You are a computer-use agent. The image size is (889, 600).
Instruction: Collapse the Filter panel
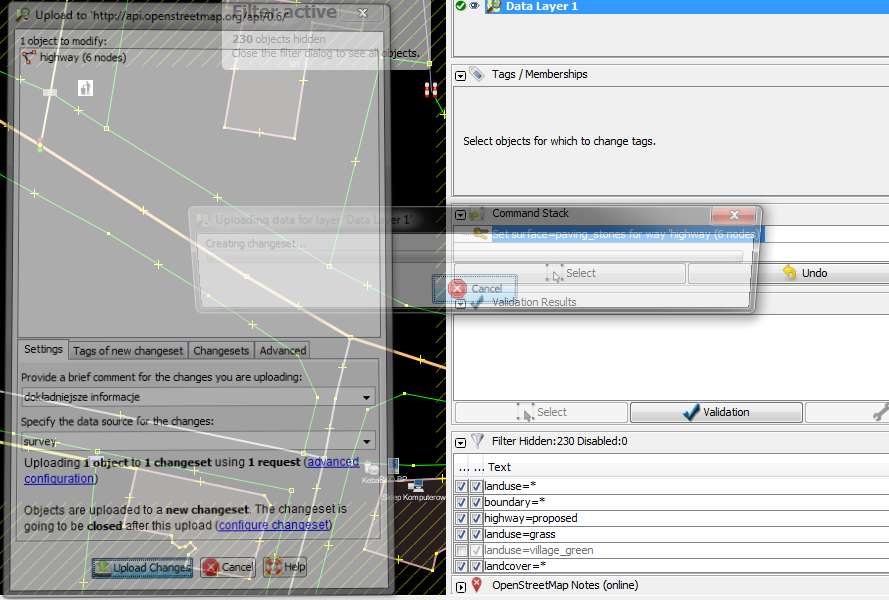click(x=461, y=441)
